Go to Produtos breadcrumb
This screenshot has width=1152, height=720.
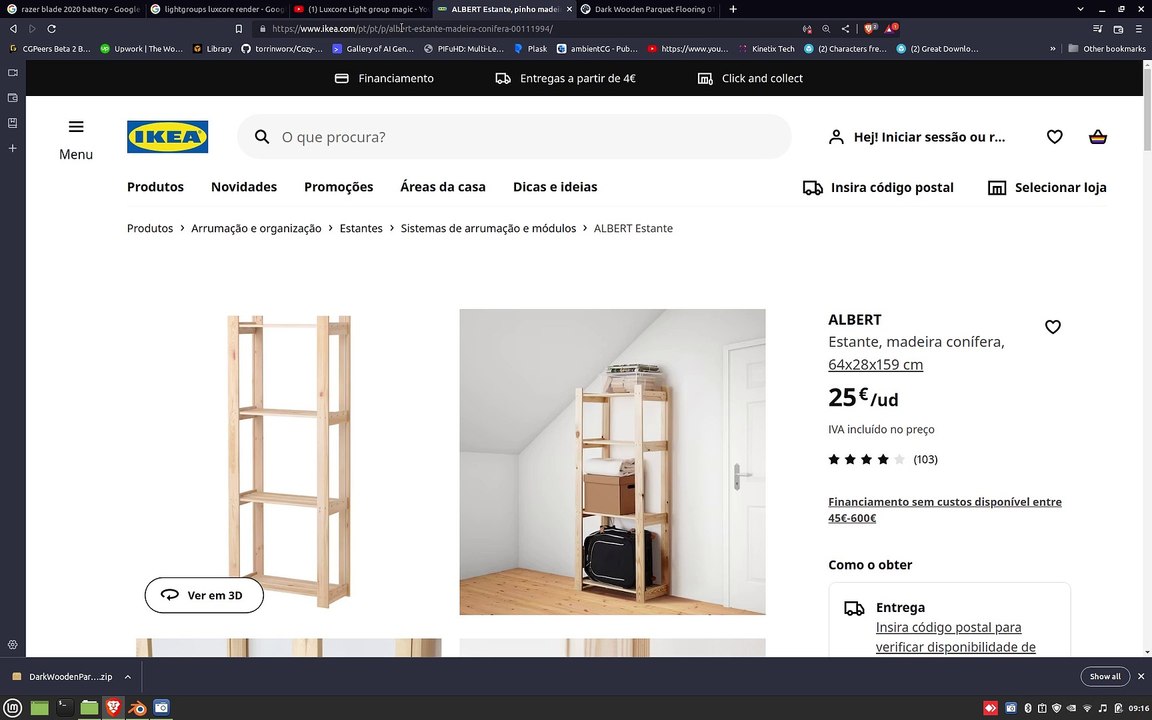(150, 228)
